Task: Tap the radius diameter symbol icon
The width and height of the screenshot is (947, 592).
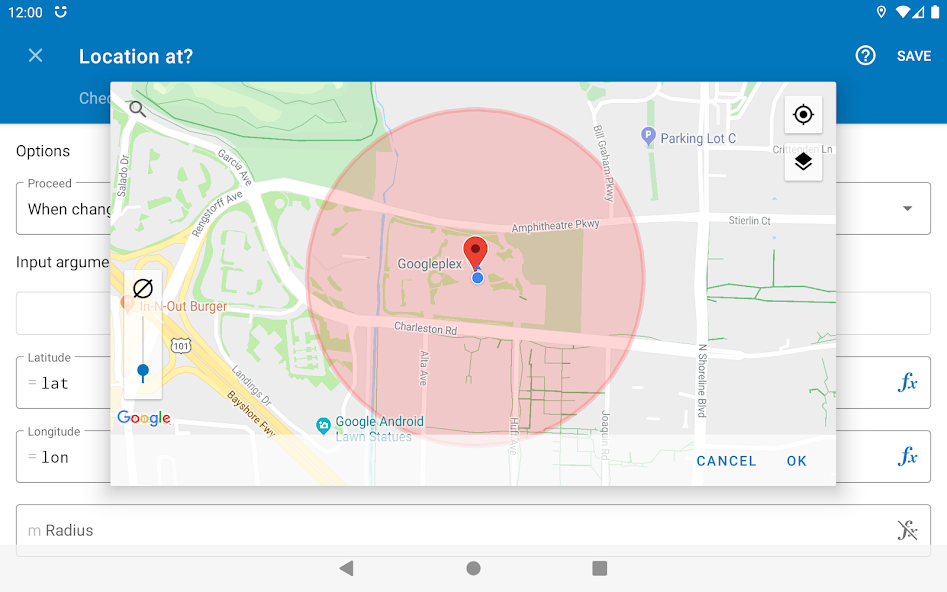Action: coord(143,288)
